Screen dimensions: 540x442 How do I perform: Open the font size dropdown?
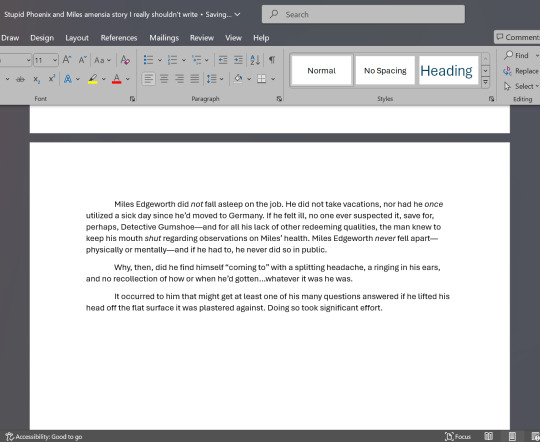pos(55,60)
